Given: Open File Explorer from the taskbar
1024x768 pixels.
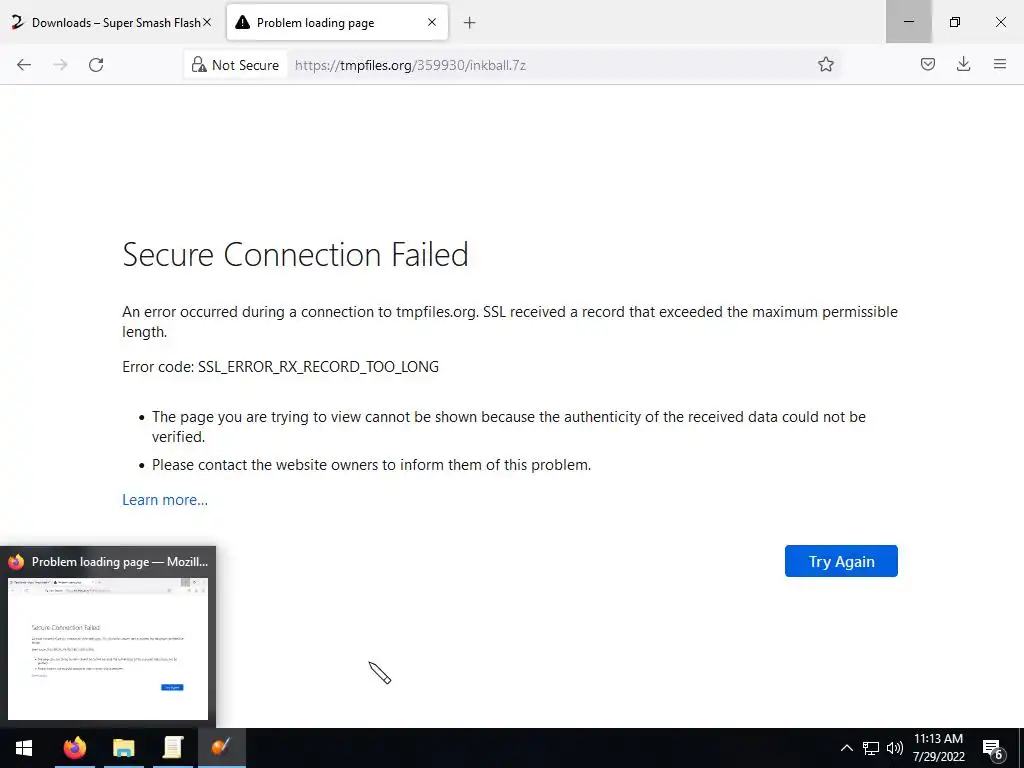Looking at the screenshot, I should coord(123,748).
